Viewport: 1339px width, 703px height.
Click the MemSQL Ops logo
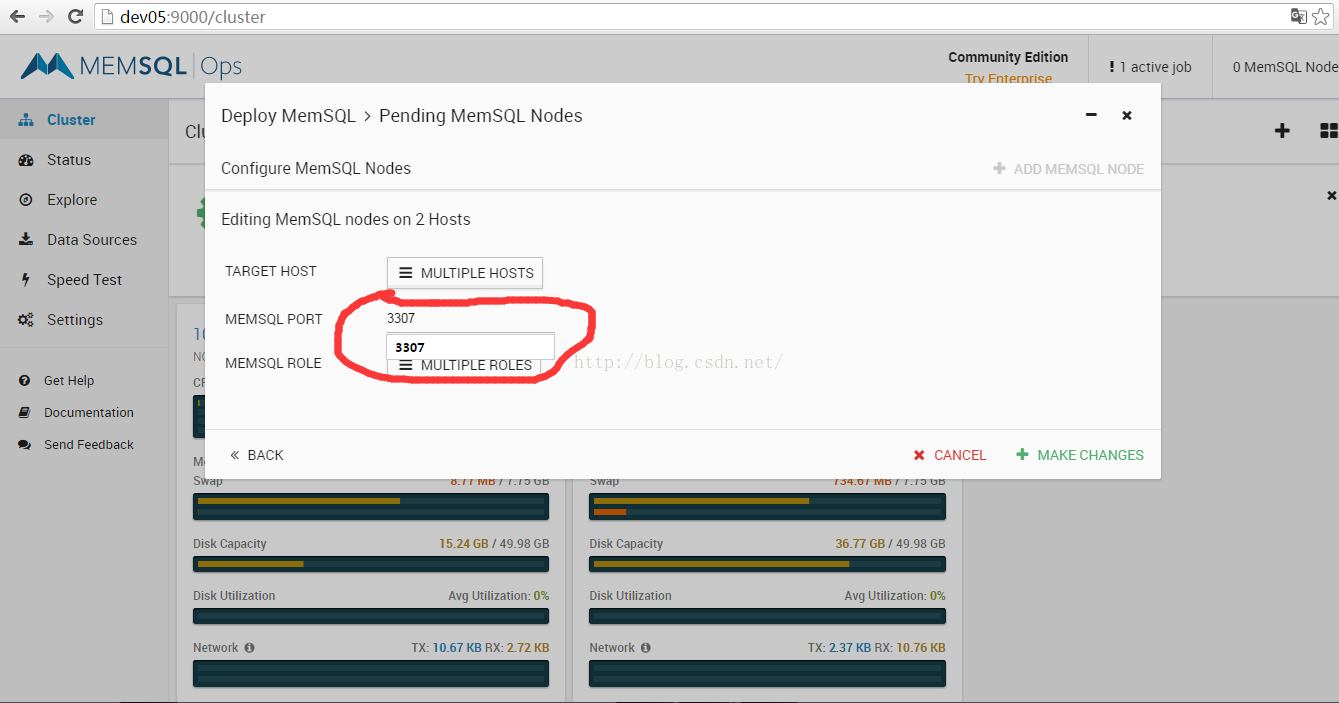click(x=131, y=66)
